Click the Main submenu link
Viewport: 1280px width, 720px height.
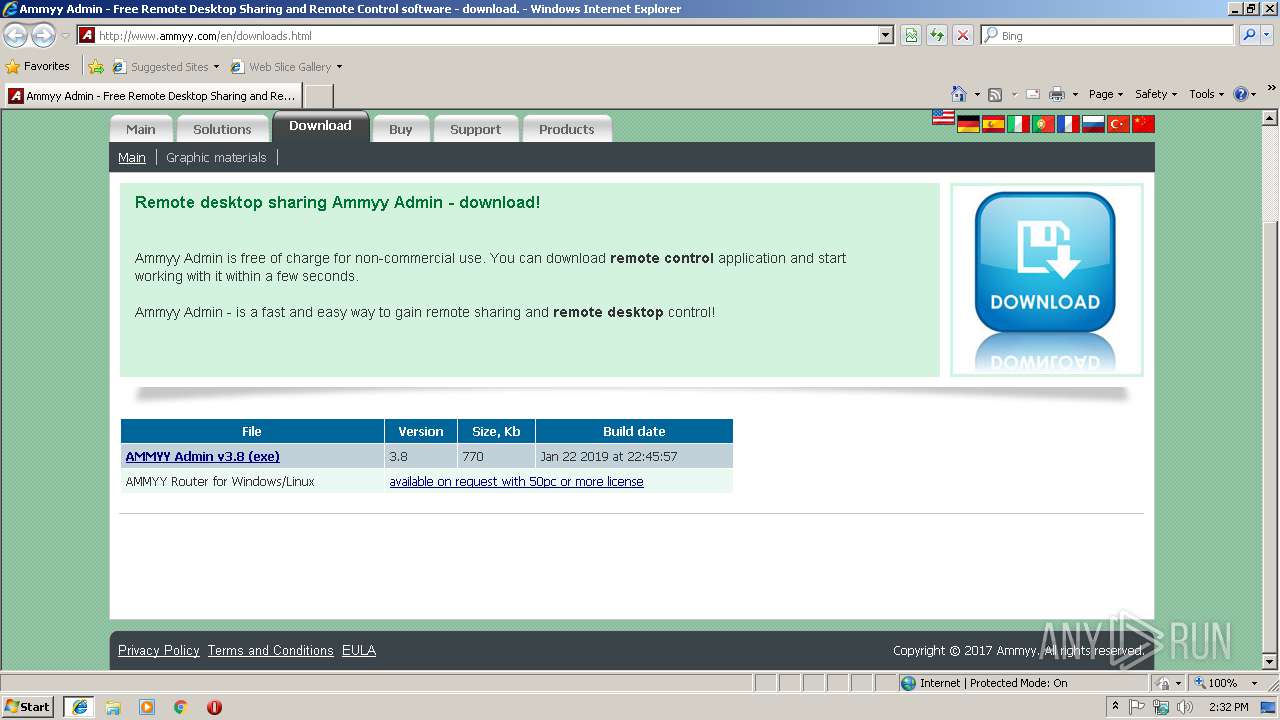(132, 157)
